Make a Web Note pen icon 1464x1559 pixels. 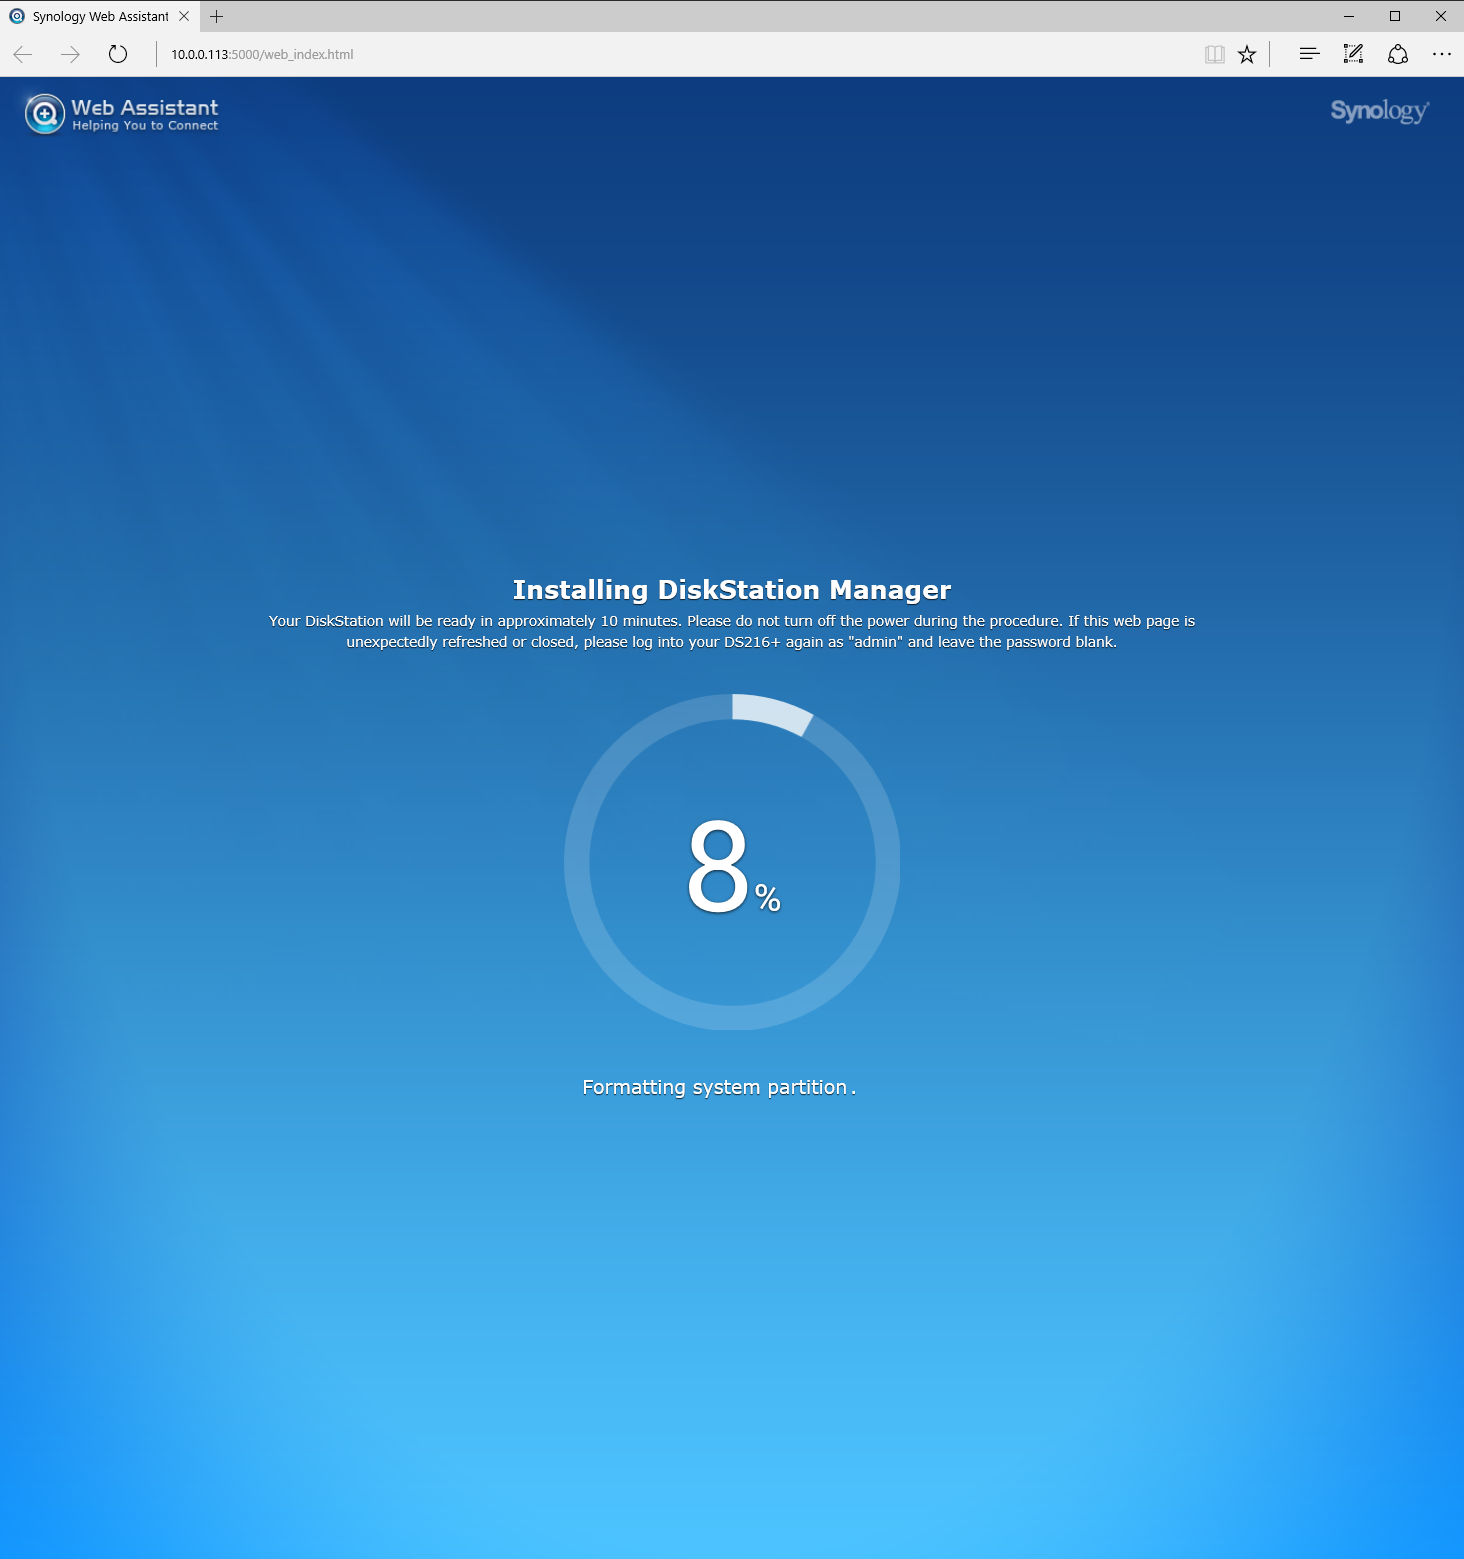coord(1353,54)
